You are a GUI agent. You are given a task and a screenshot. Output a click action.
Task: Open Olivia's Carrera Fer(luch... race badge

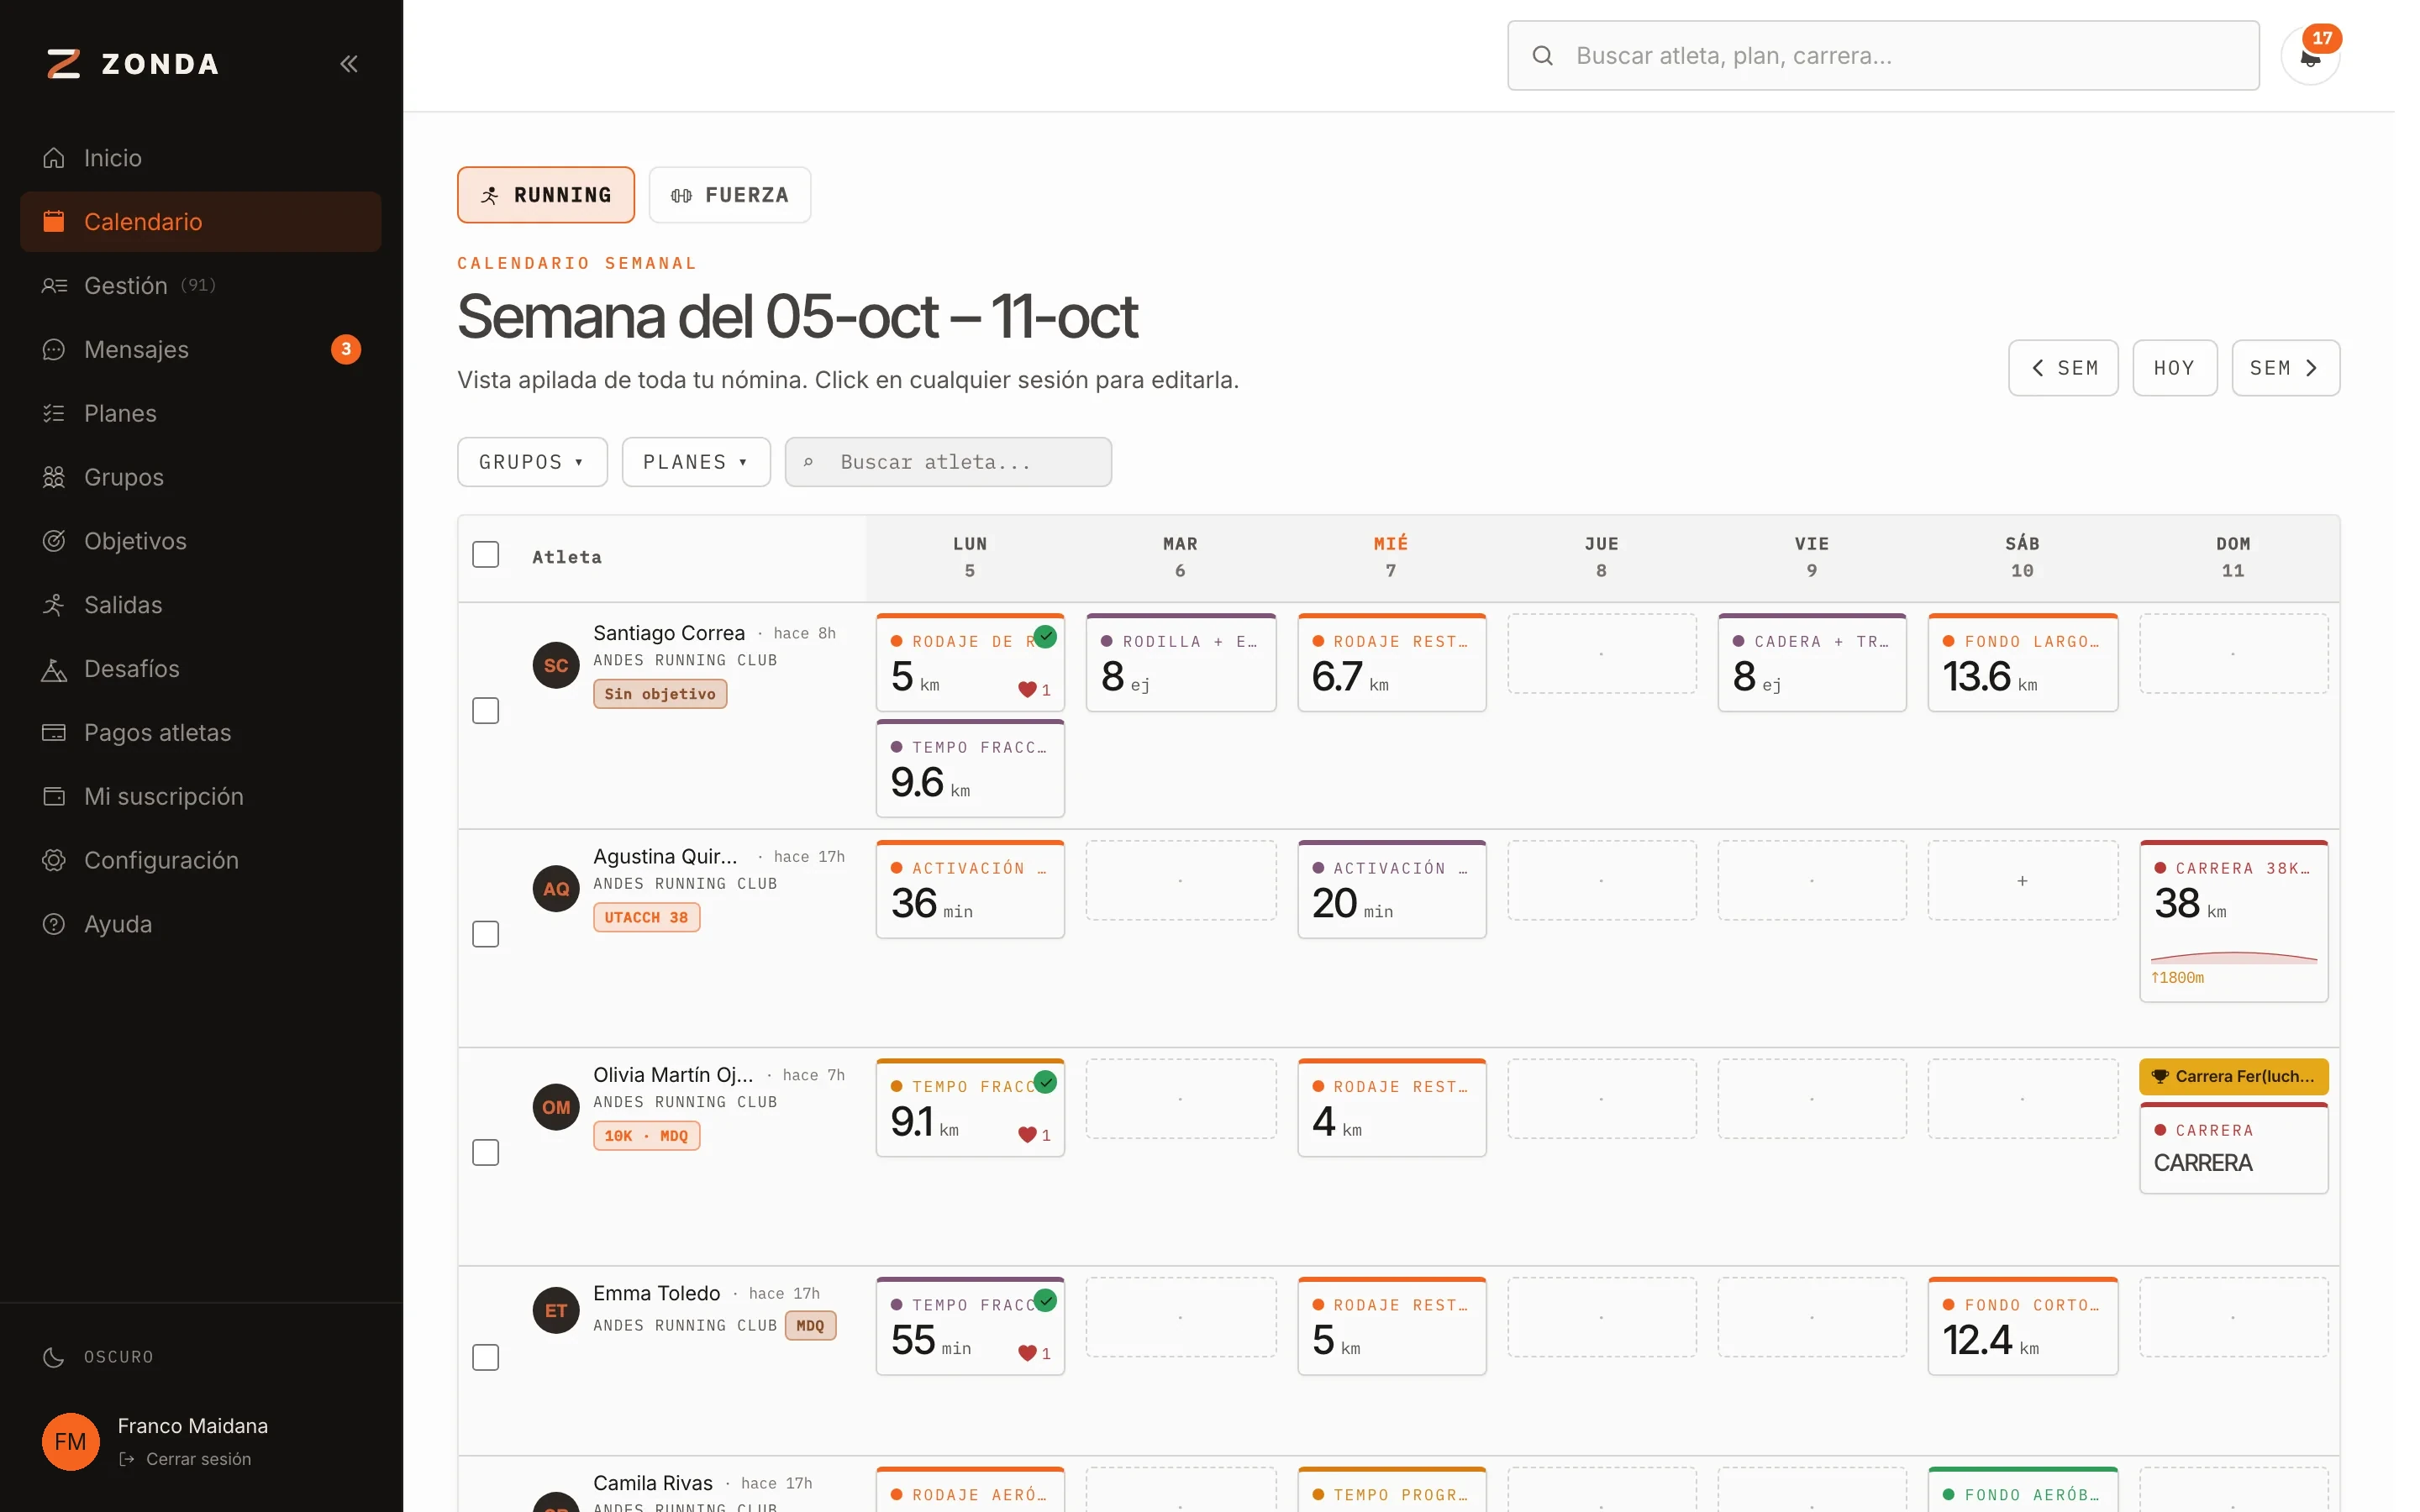(2233, 1077)
